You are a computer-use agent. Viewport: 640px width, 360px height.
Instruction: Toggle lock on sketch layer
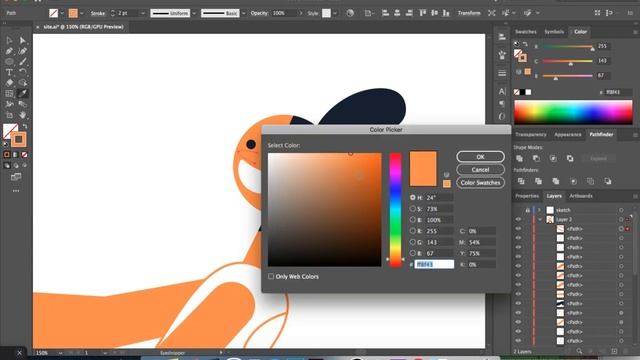528,210
